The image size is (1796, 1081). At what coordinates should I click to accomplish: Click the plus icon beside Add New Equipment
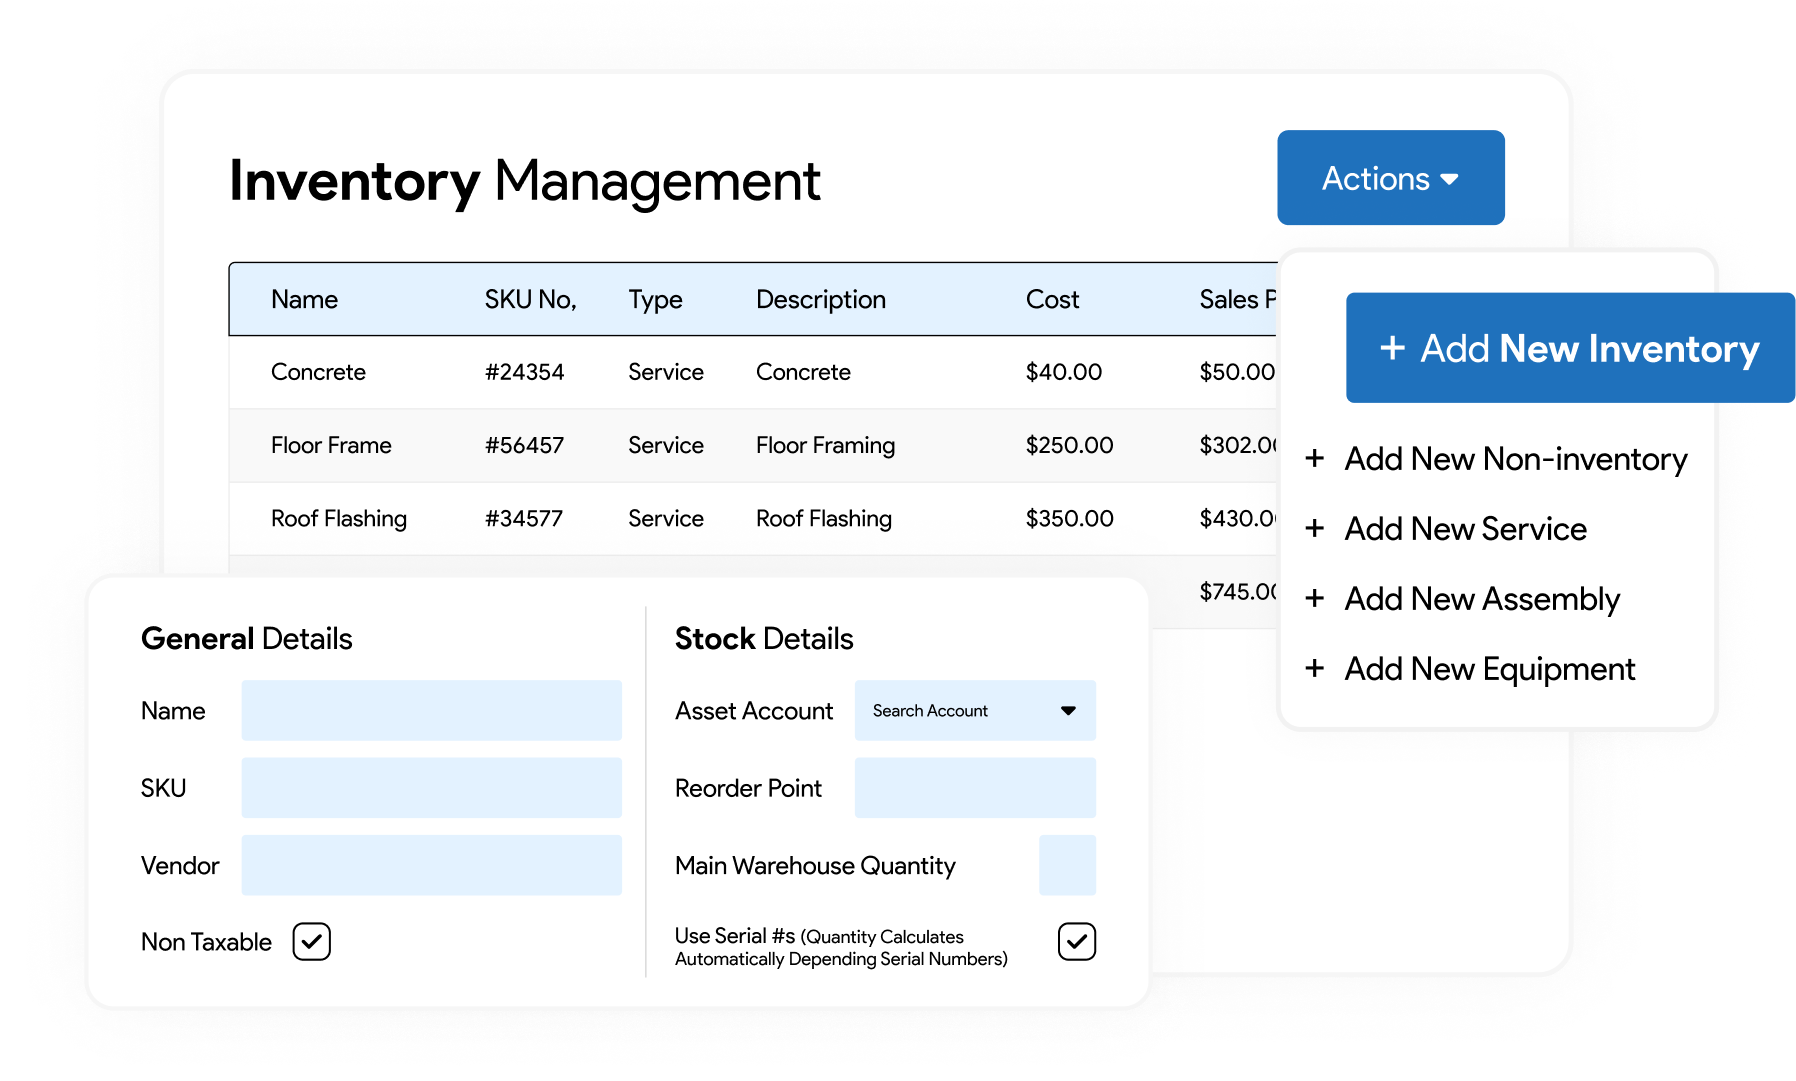[x=1315, y=668]
